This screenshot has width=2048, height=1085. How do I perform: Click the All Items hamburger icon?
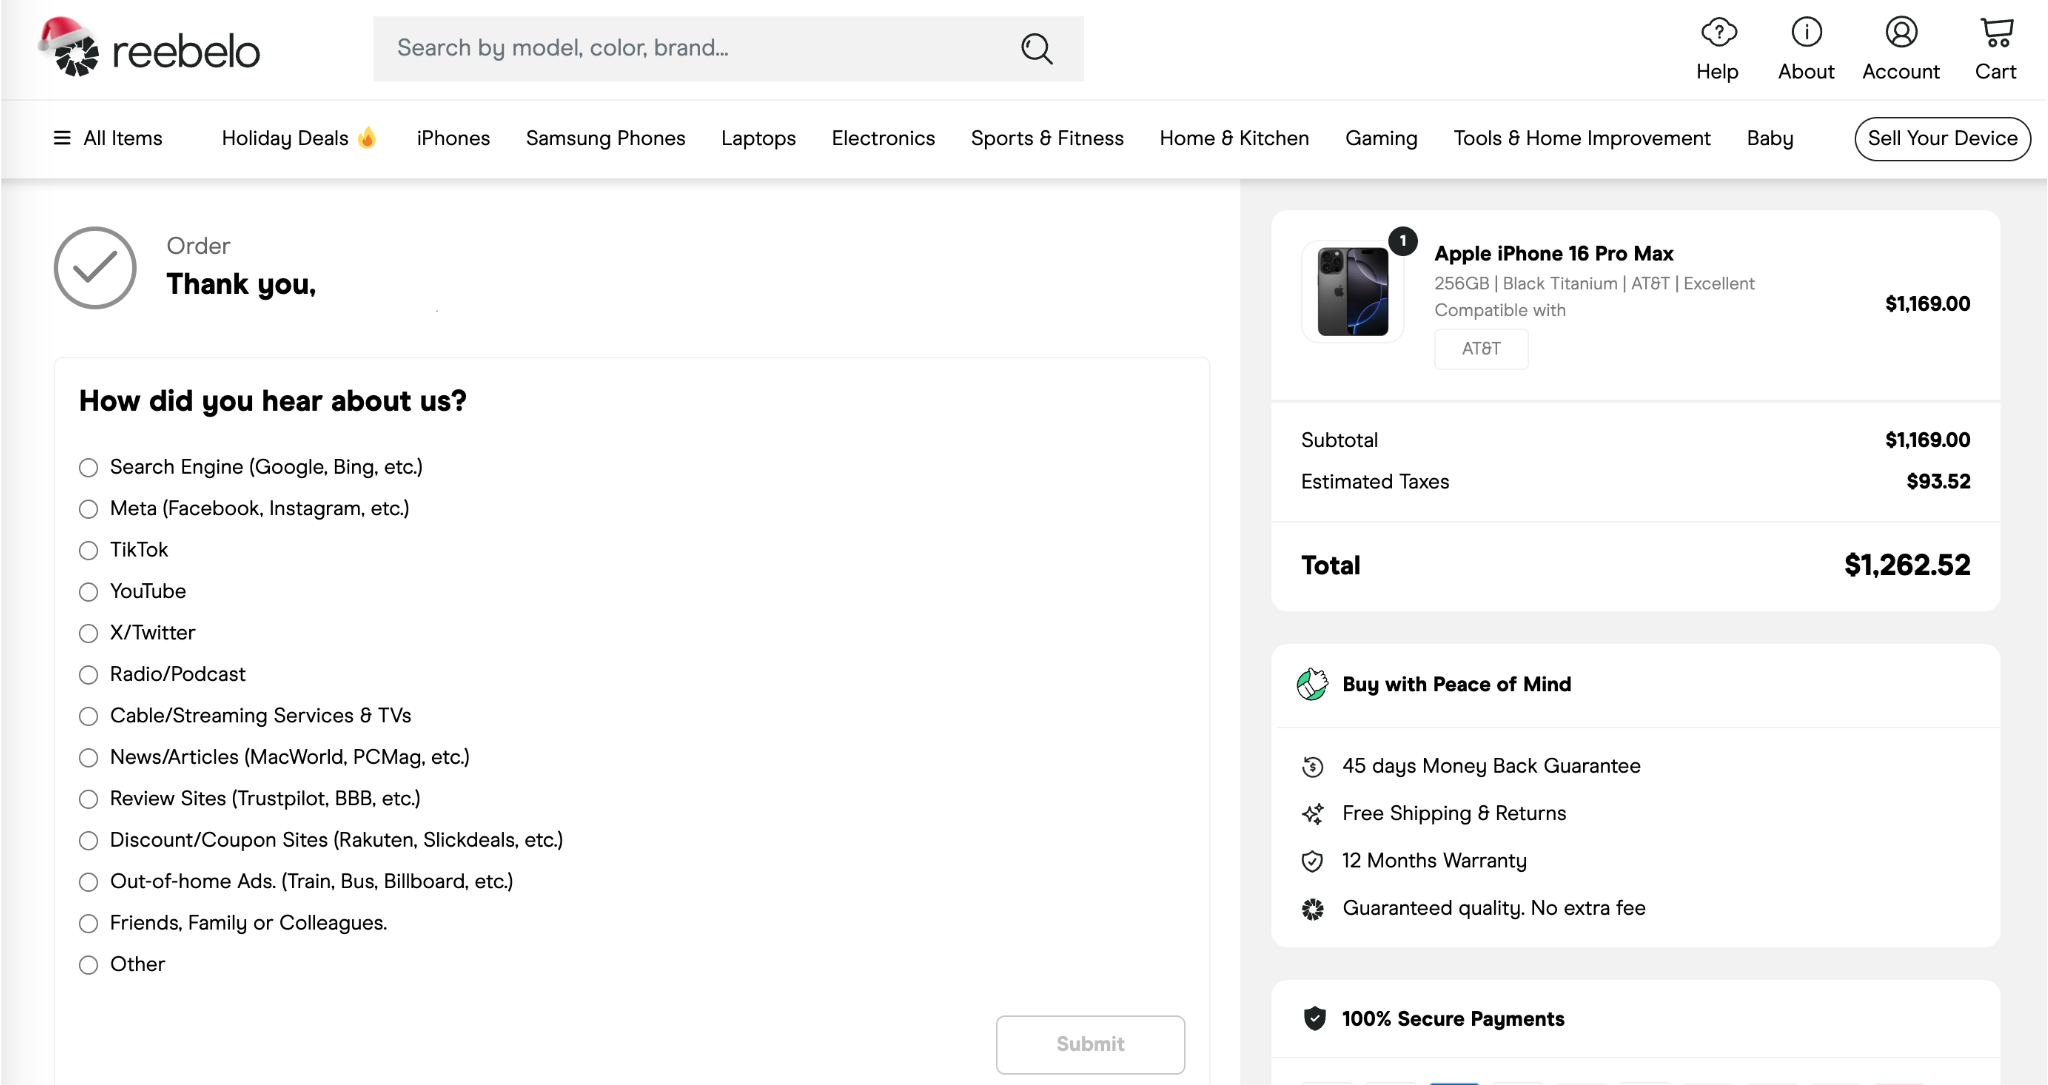(x=62, y=138)
